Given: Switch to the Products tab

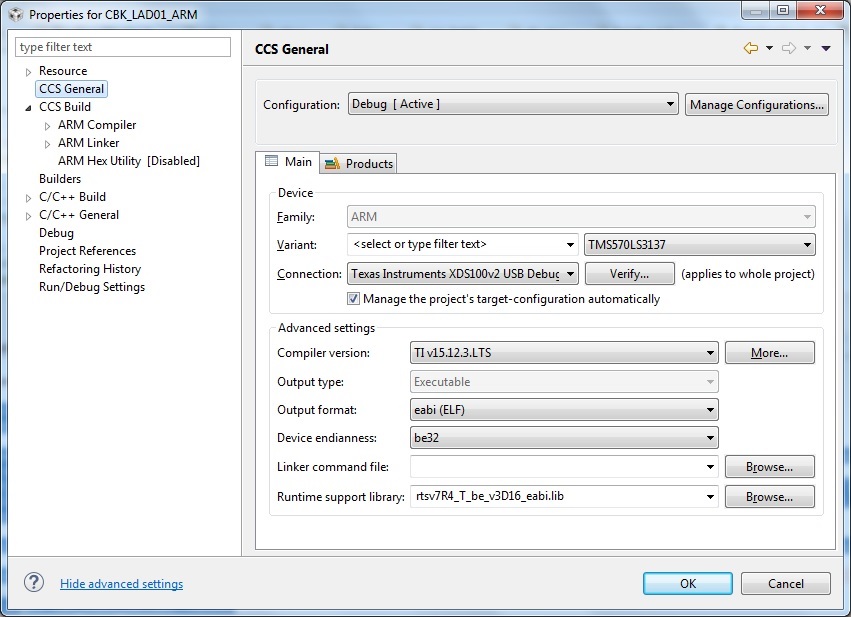Looking at the screenshot, I should point(359,163).
